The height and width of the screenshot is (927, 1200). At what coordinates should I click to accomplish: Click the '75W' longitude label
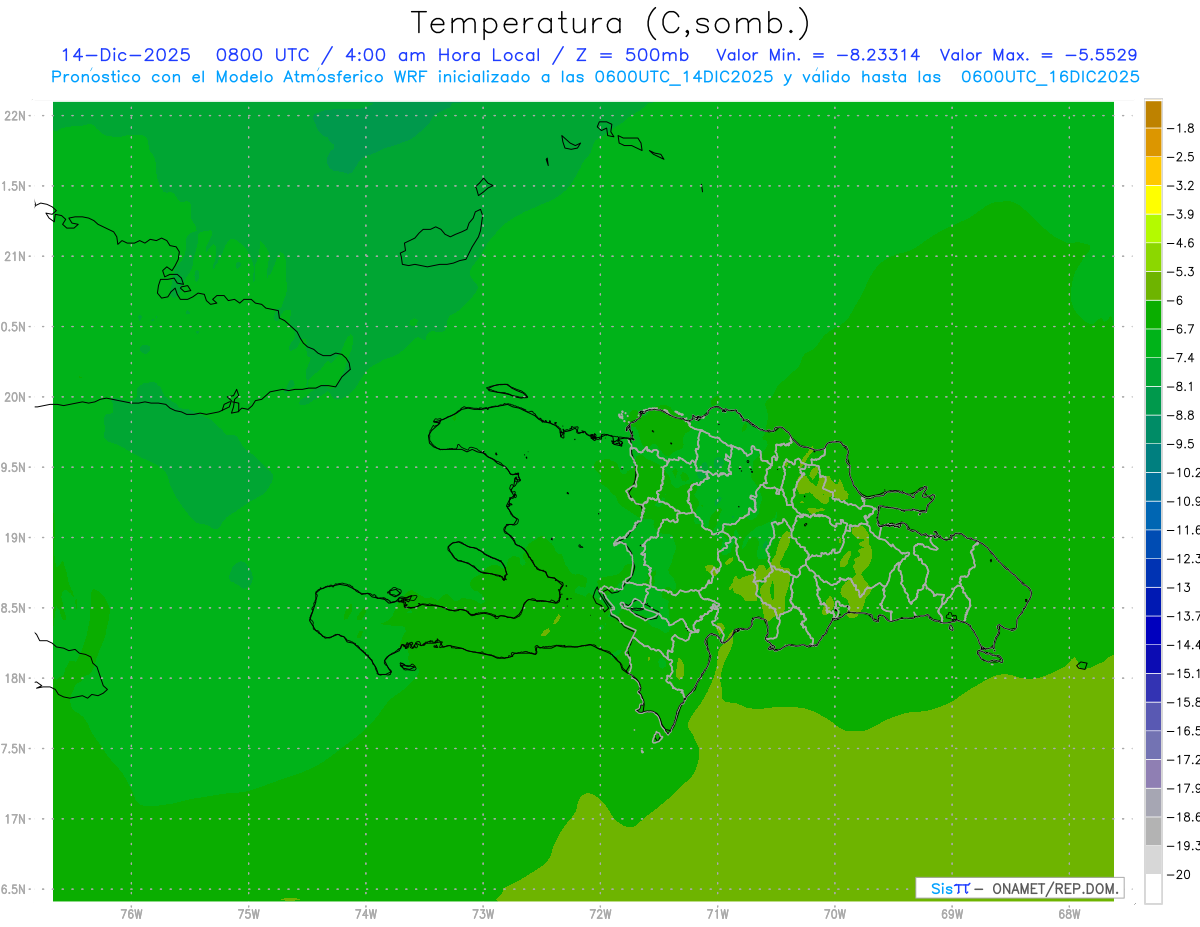[248, 913]
